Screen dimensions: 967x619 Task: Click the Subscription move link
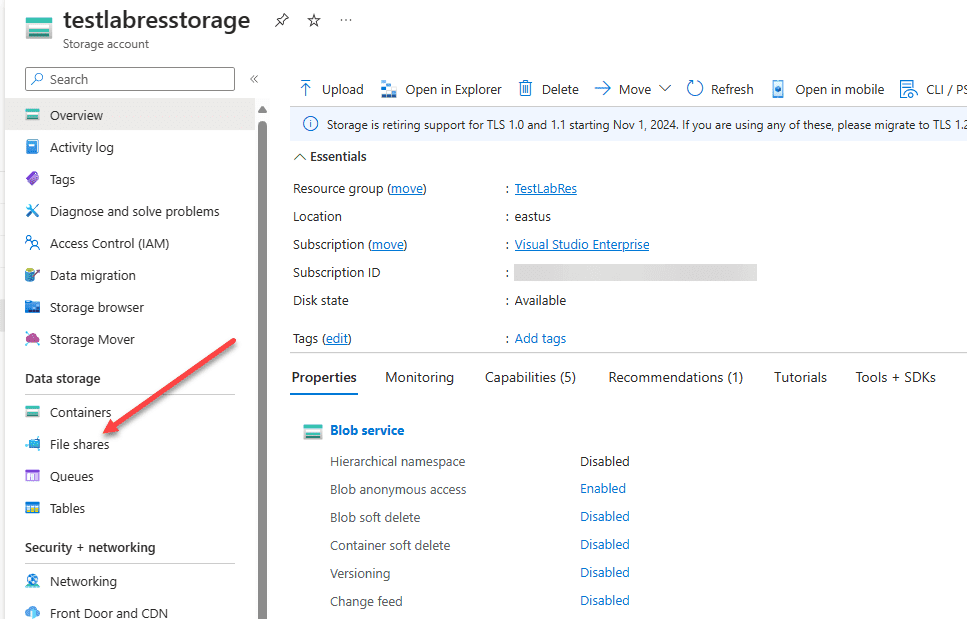[x=388, y=245]
